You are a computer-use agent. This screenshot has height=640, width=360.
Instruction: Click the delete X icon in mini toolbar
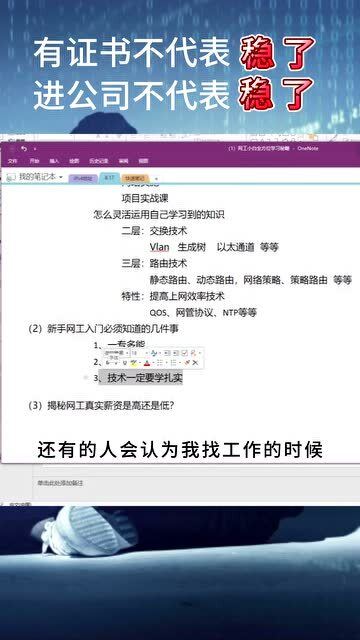click(195, 362)
